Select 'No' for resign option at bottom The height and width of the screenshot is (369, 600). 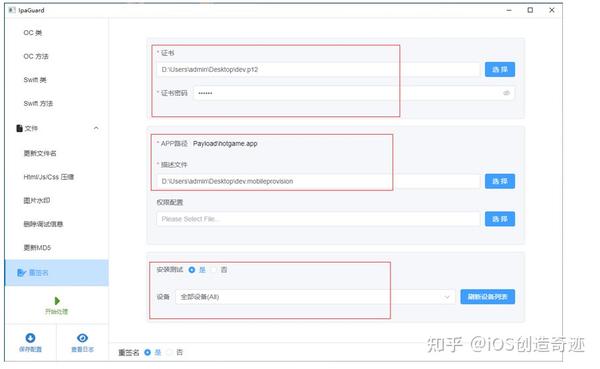coord(170,352)
